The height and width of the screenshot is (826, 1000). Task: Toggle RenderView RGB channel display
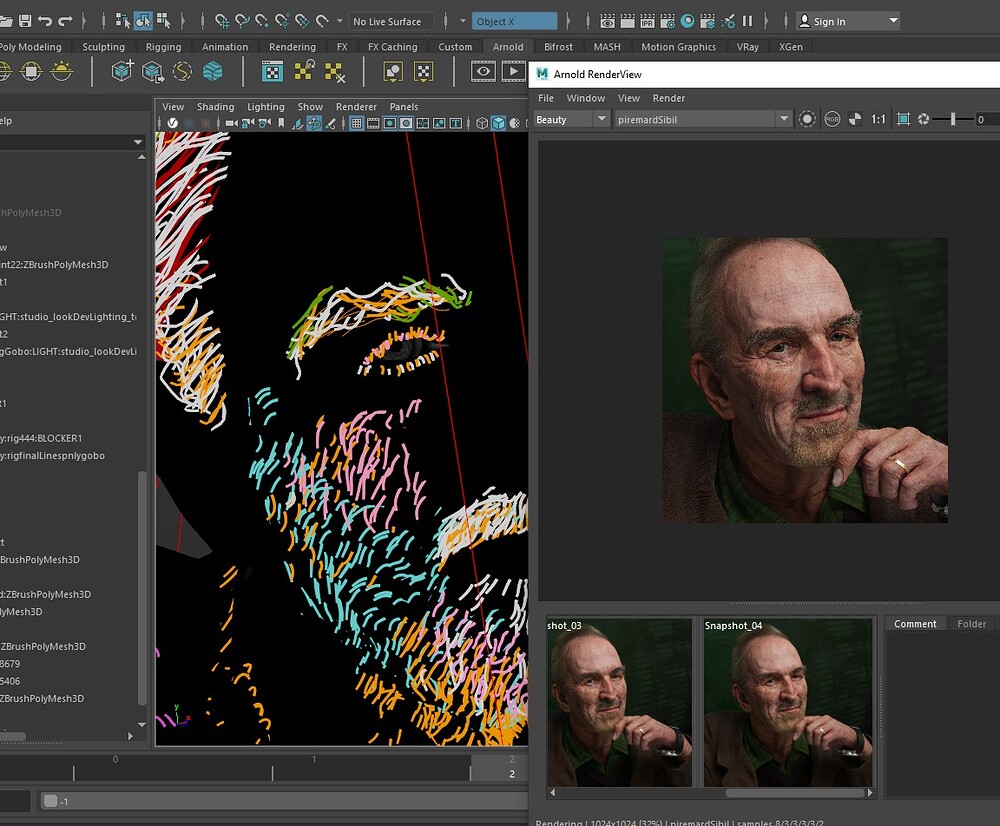[x=832, y=119]
